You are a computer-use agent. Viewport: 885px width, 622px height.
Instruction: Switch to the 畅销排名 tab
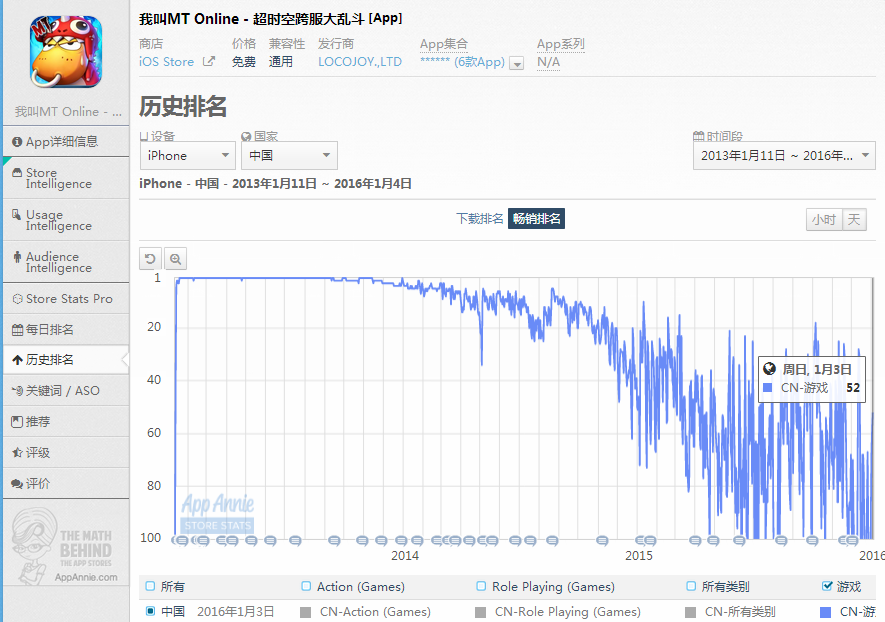click(536, 218)
